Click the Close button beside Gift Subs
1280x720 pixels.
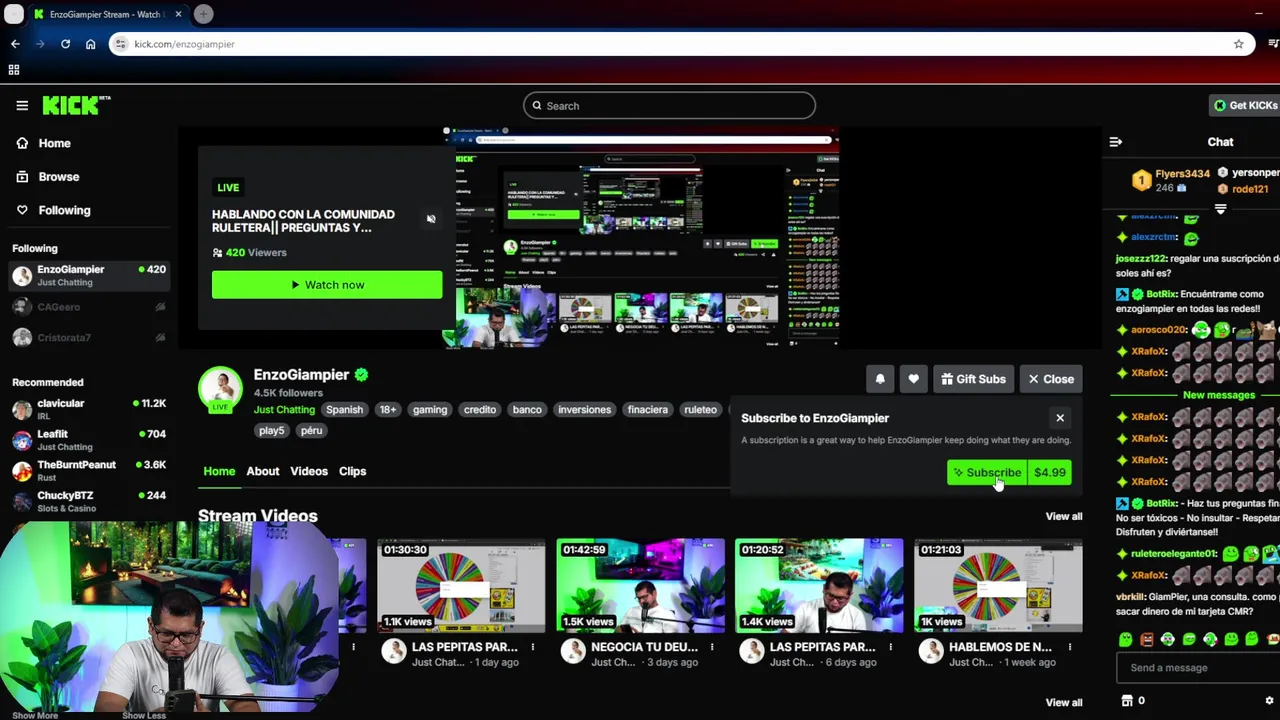pos(1051,379)
